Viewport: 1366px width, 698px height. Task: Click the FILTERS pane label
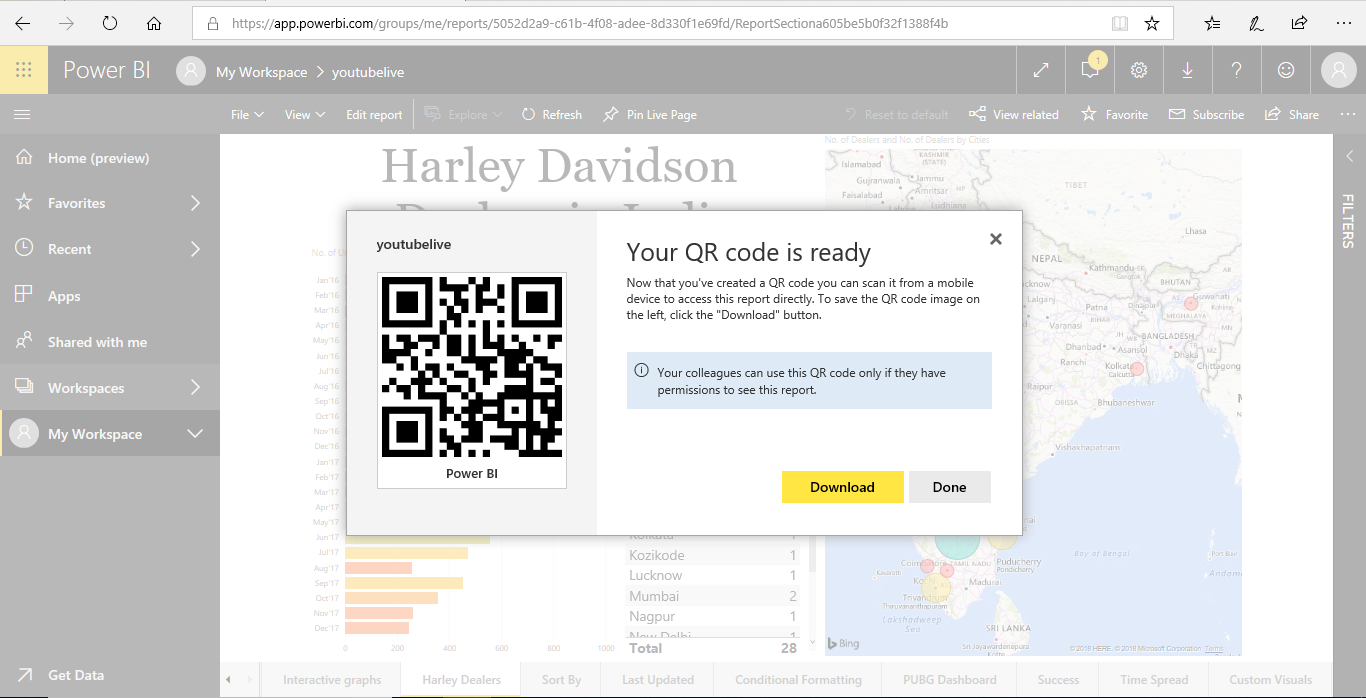[x=1348, y=221]
